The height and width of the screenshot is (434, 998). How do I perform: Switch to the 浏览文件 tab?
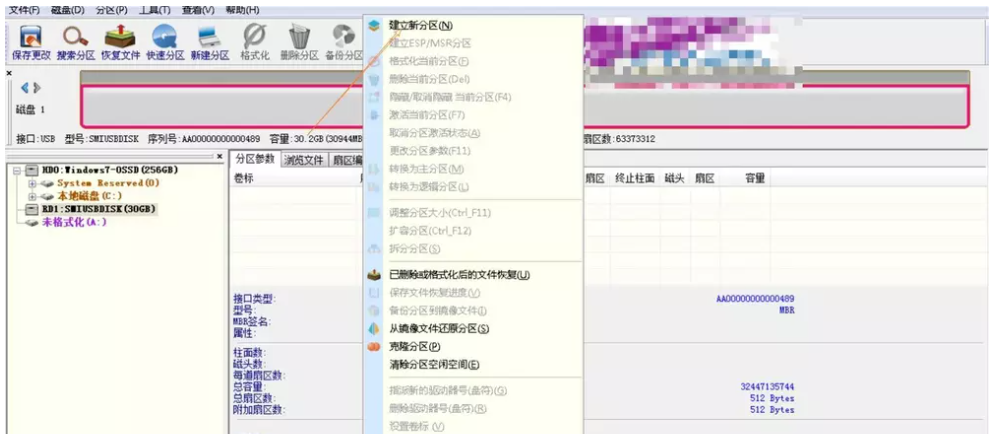coord(304,160)
